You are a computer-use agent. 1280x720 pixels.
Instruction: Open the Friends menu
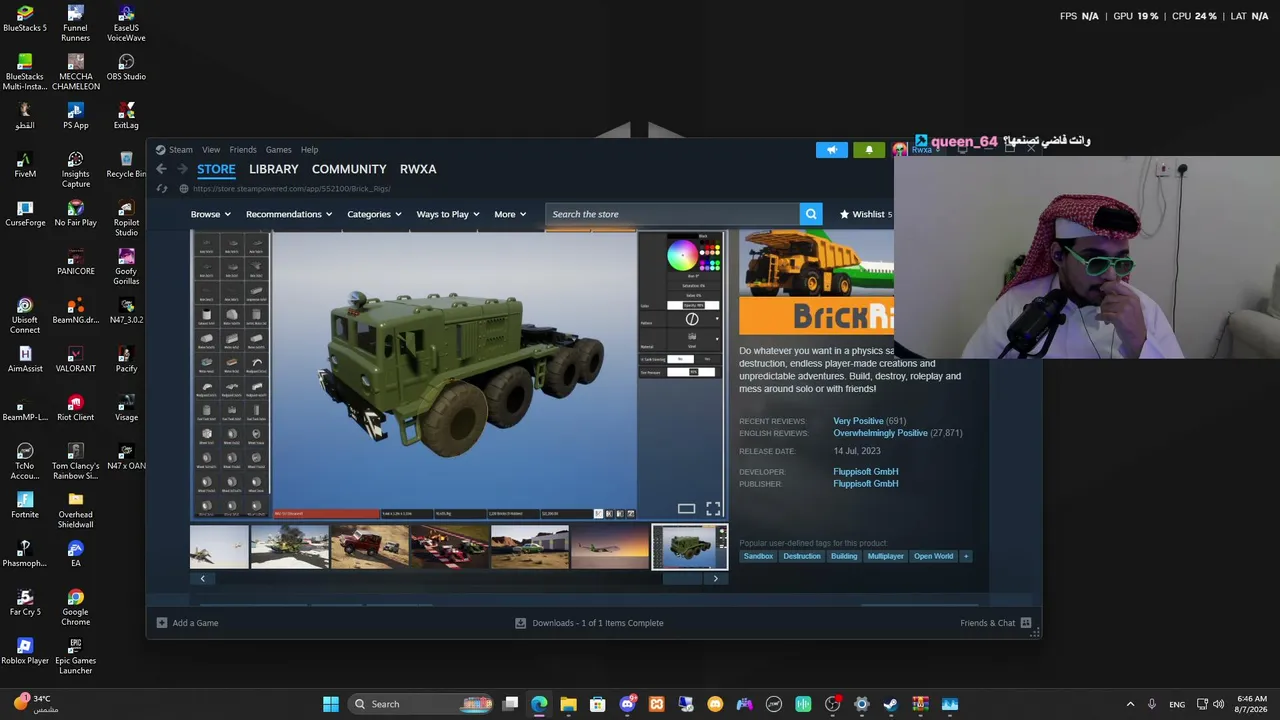point(243,150)
